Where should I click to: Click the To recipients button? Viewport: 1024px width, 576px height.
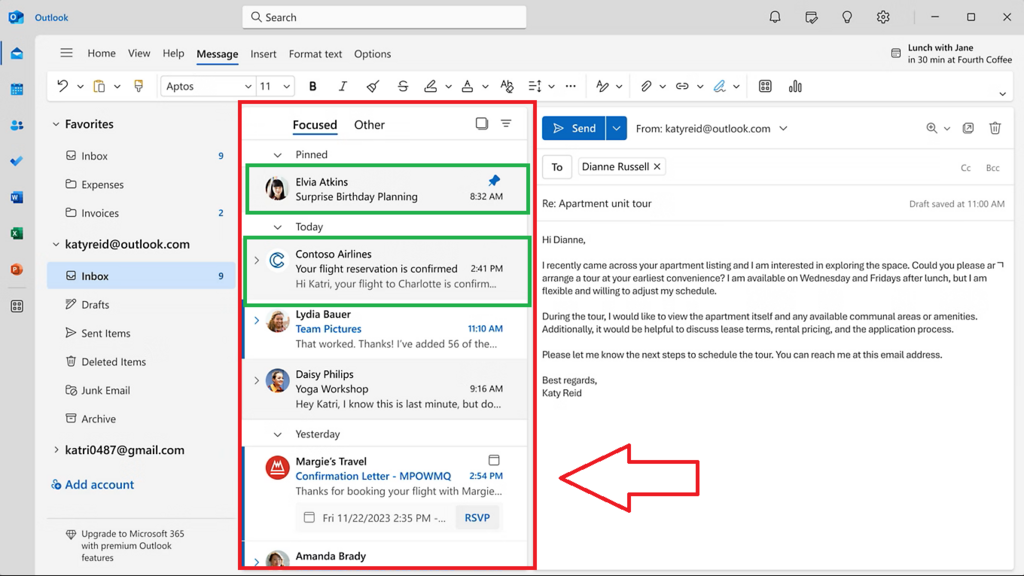[x=557, y=167]
